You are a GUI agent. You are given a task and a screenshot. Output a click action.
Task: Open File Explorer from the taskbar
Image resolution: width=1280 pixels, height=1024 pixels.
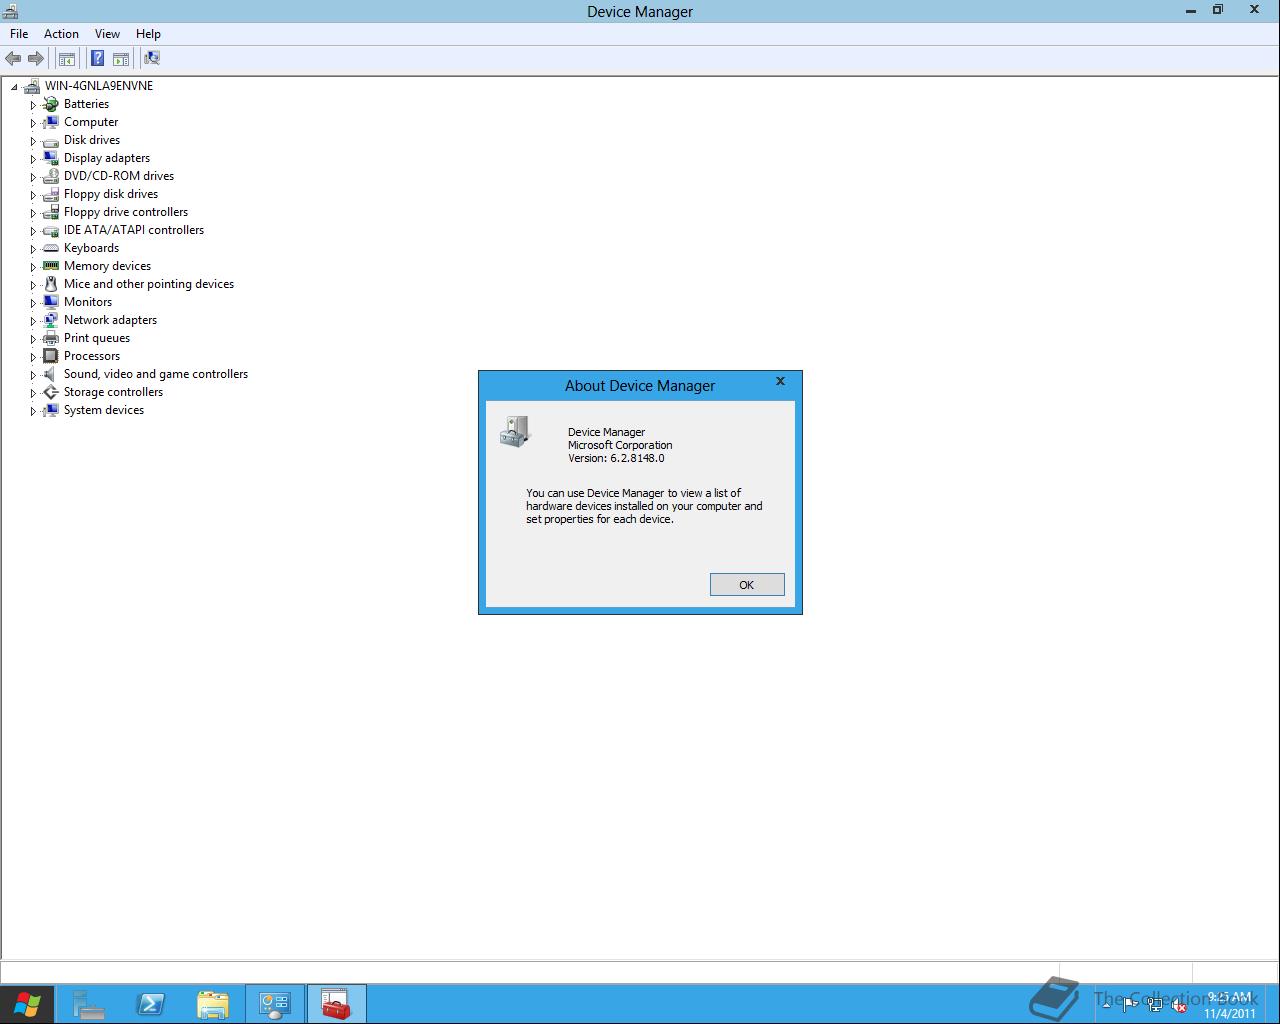(213, 1004)
